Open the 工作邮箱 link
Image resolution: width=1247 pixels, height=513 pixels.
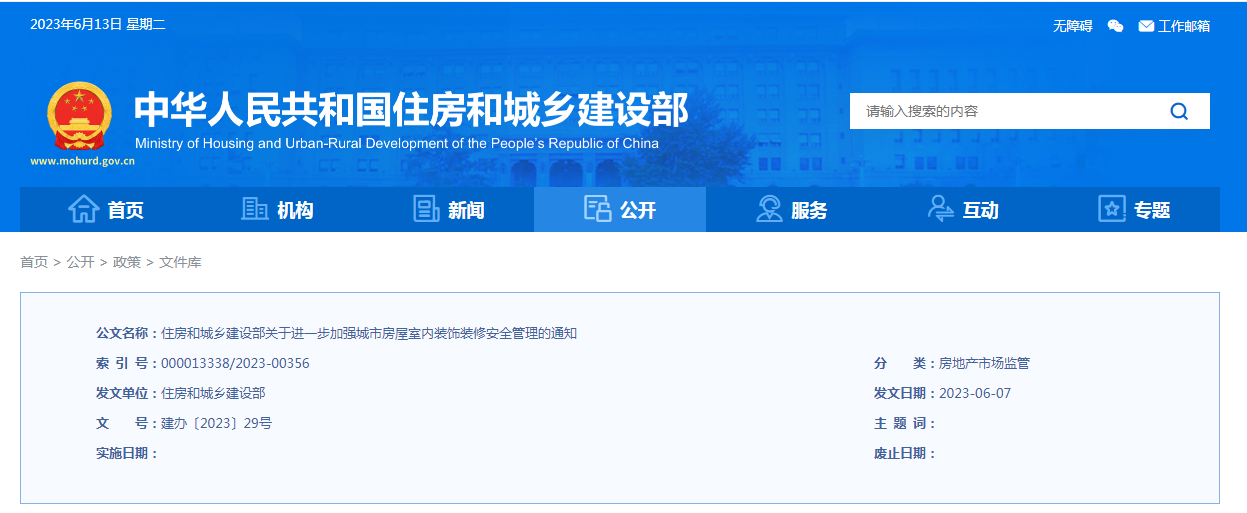tap(1184, 26)
